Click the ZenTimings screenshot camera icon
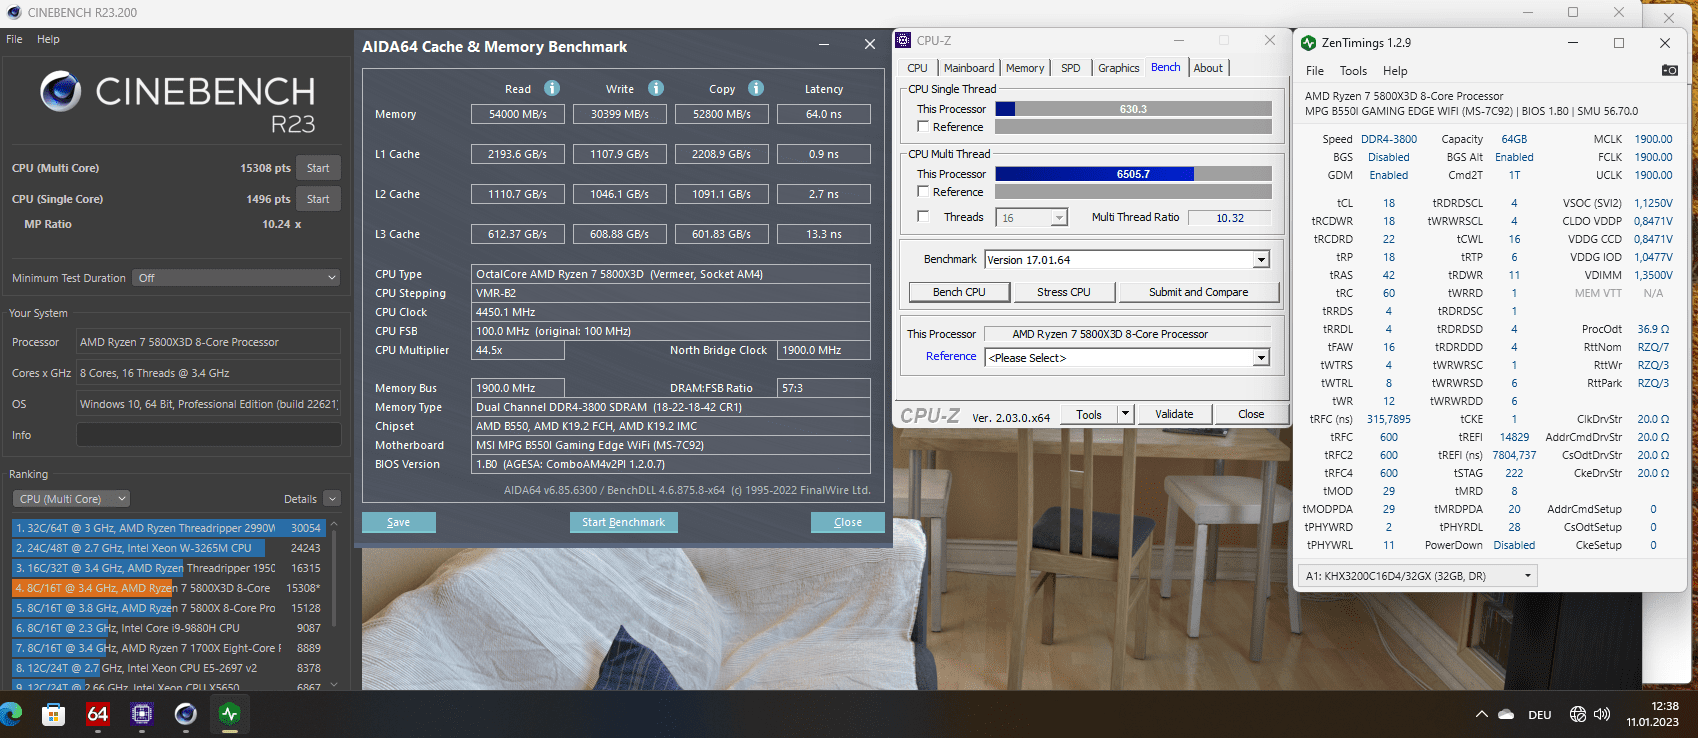Image resolution: width=1698 pixels, height=738 pixels. tap(1670, 70)
